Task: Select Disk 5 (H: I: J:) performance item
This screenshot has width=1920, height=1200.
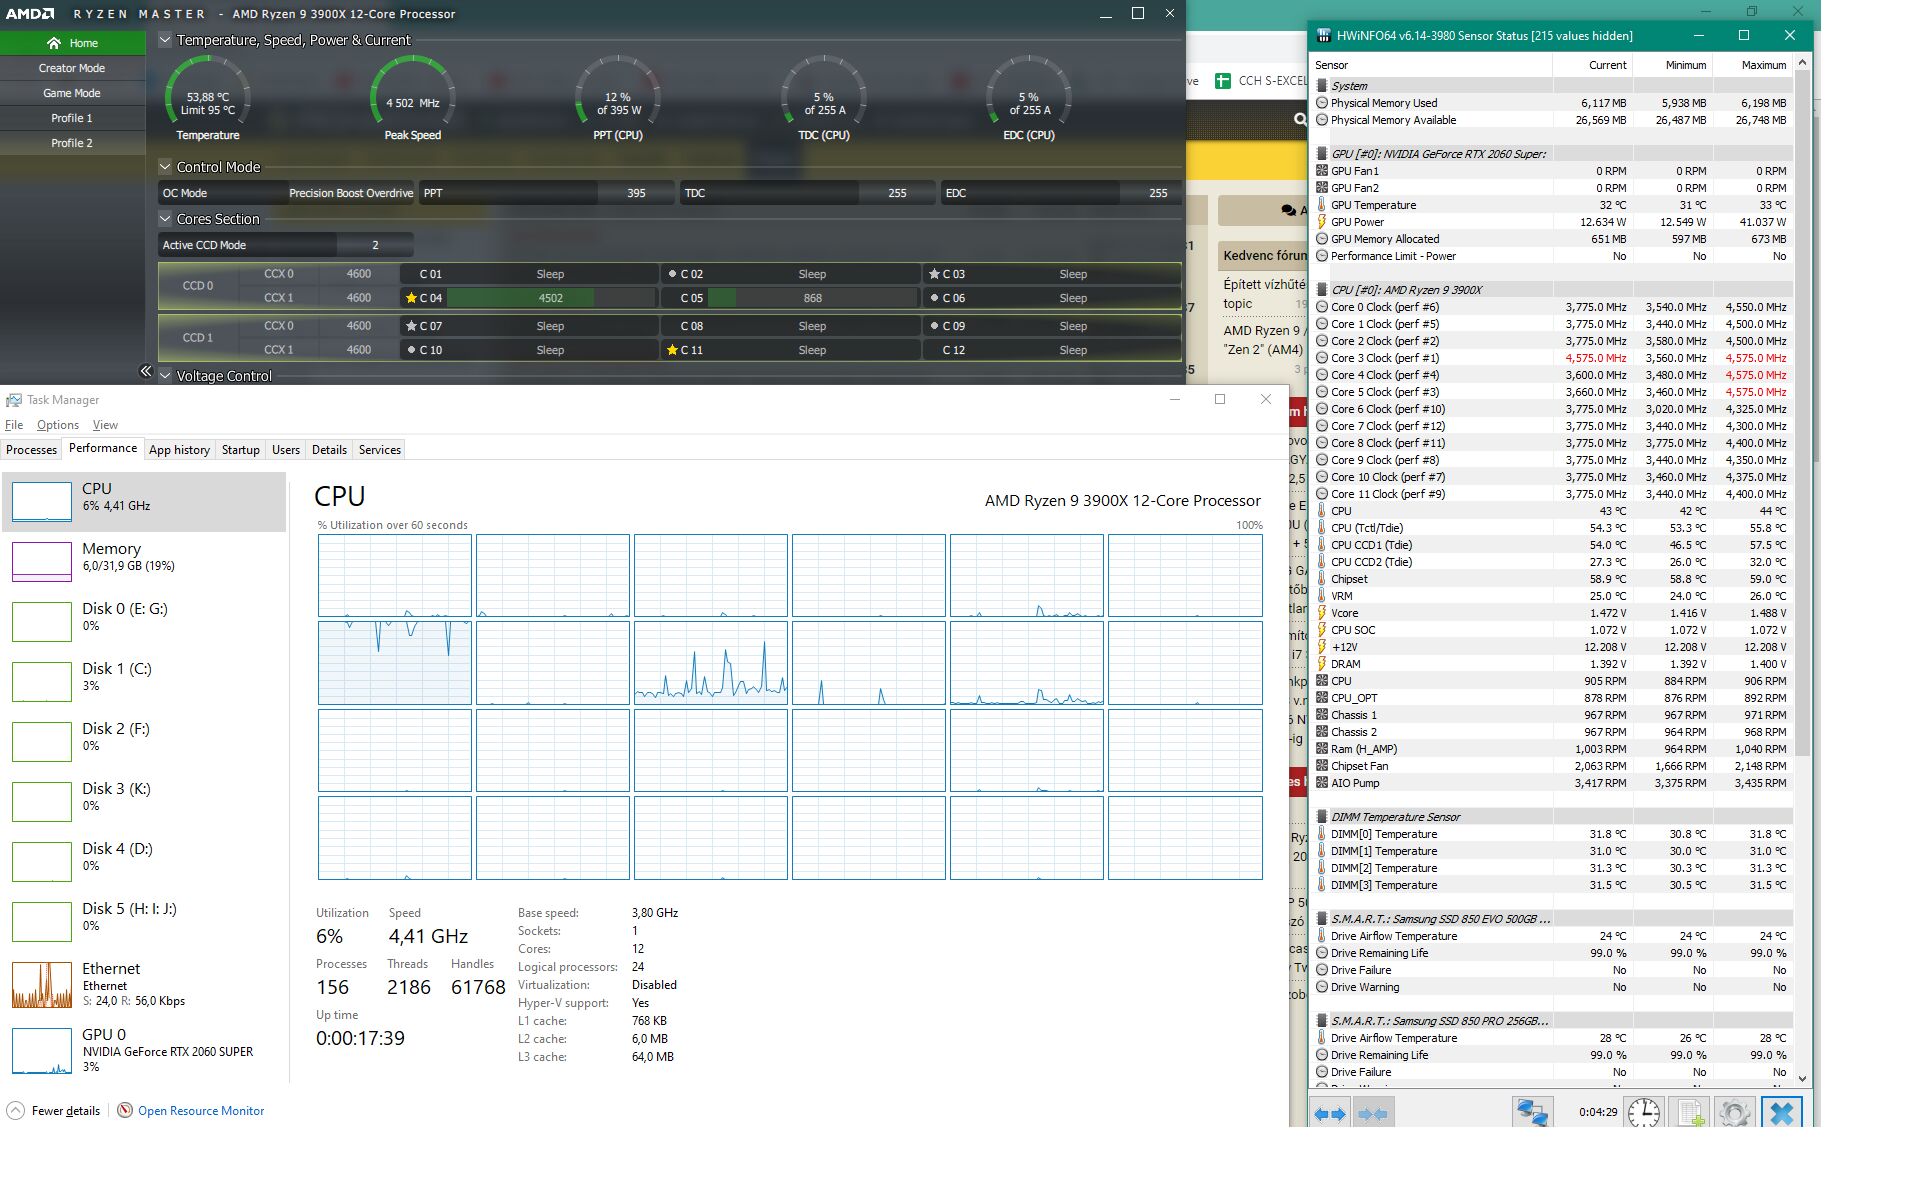Action: (144, 921)
